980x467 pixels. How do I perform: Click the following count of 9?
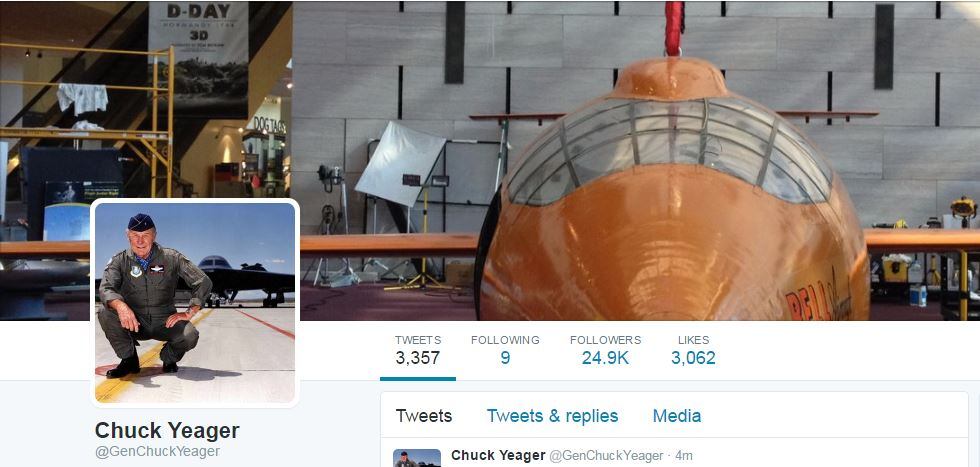(x=505, y=358)
